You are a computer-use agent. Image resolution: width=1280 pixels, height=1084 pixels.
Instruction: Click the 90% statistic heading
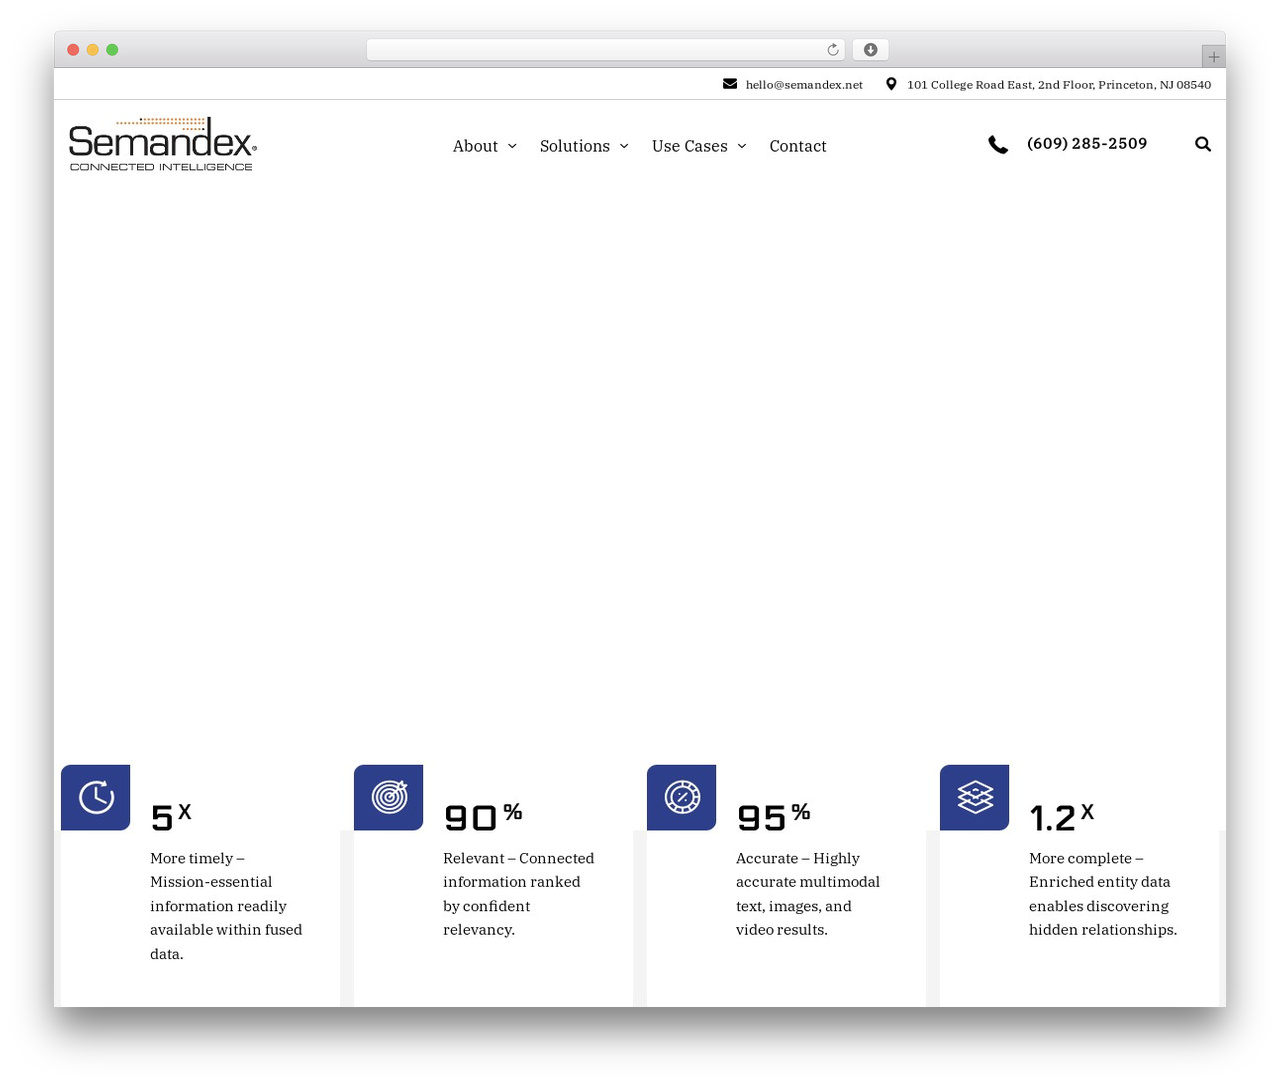coord(483,816)
